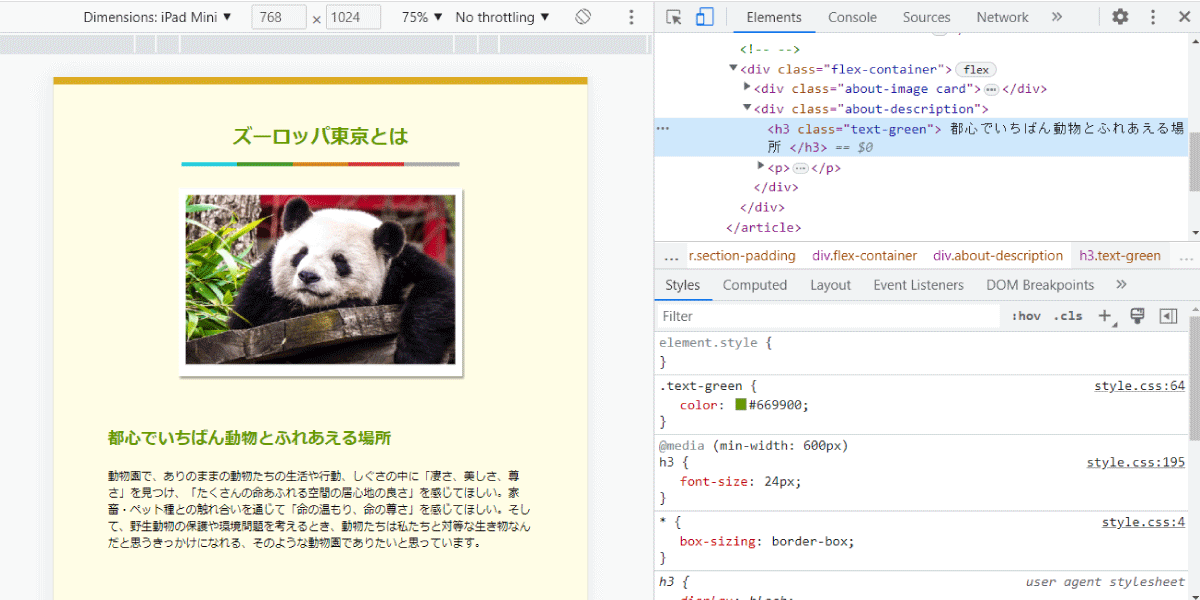The image size is (1200, 600).
Task: Switch to the Network tab
Action: pos(1002,17)
